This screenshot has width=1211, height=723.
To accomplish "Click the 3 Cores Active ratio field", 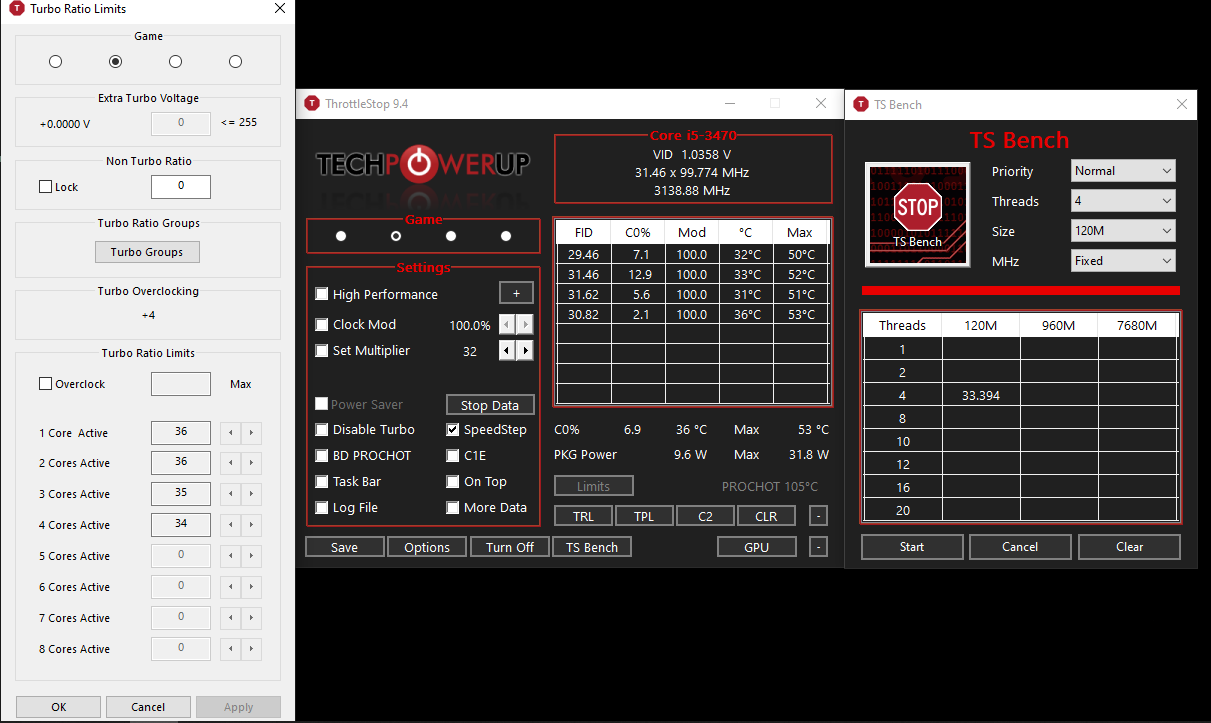I will (x=181, y=494).
